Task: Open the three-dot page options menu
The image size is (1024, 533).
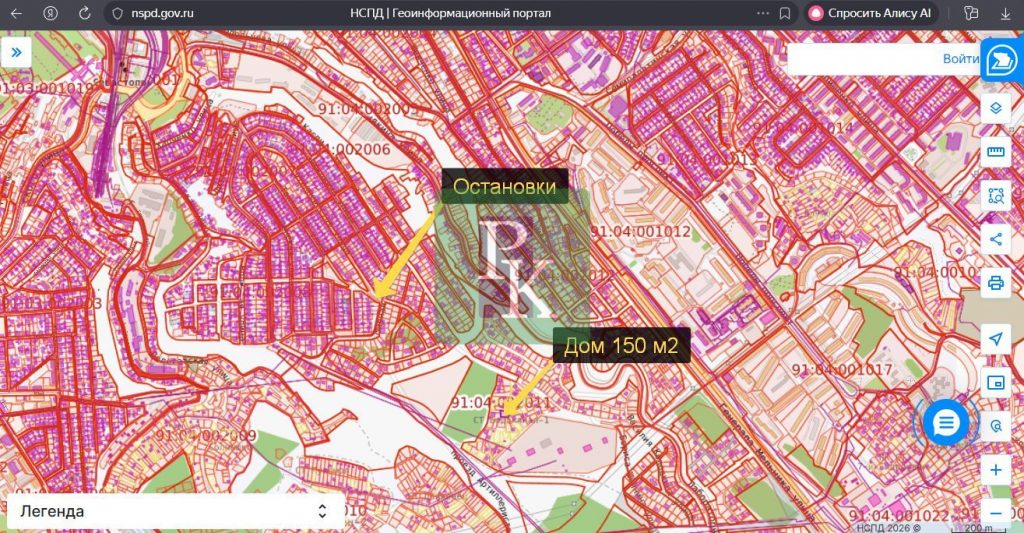Action: [x=764, y=14]
